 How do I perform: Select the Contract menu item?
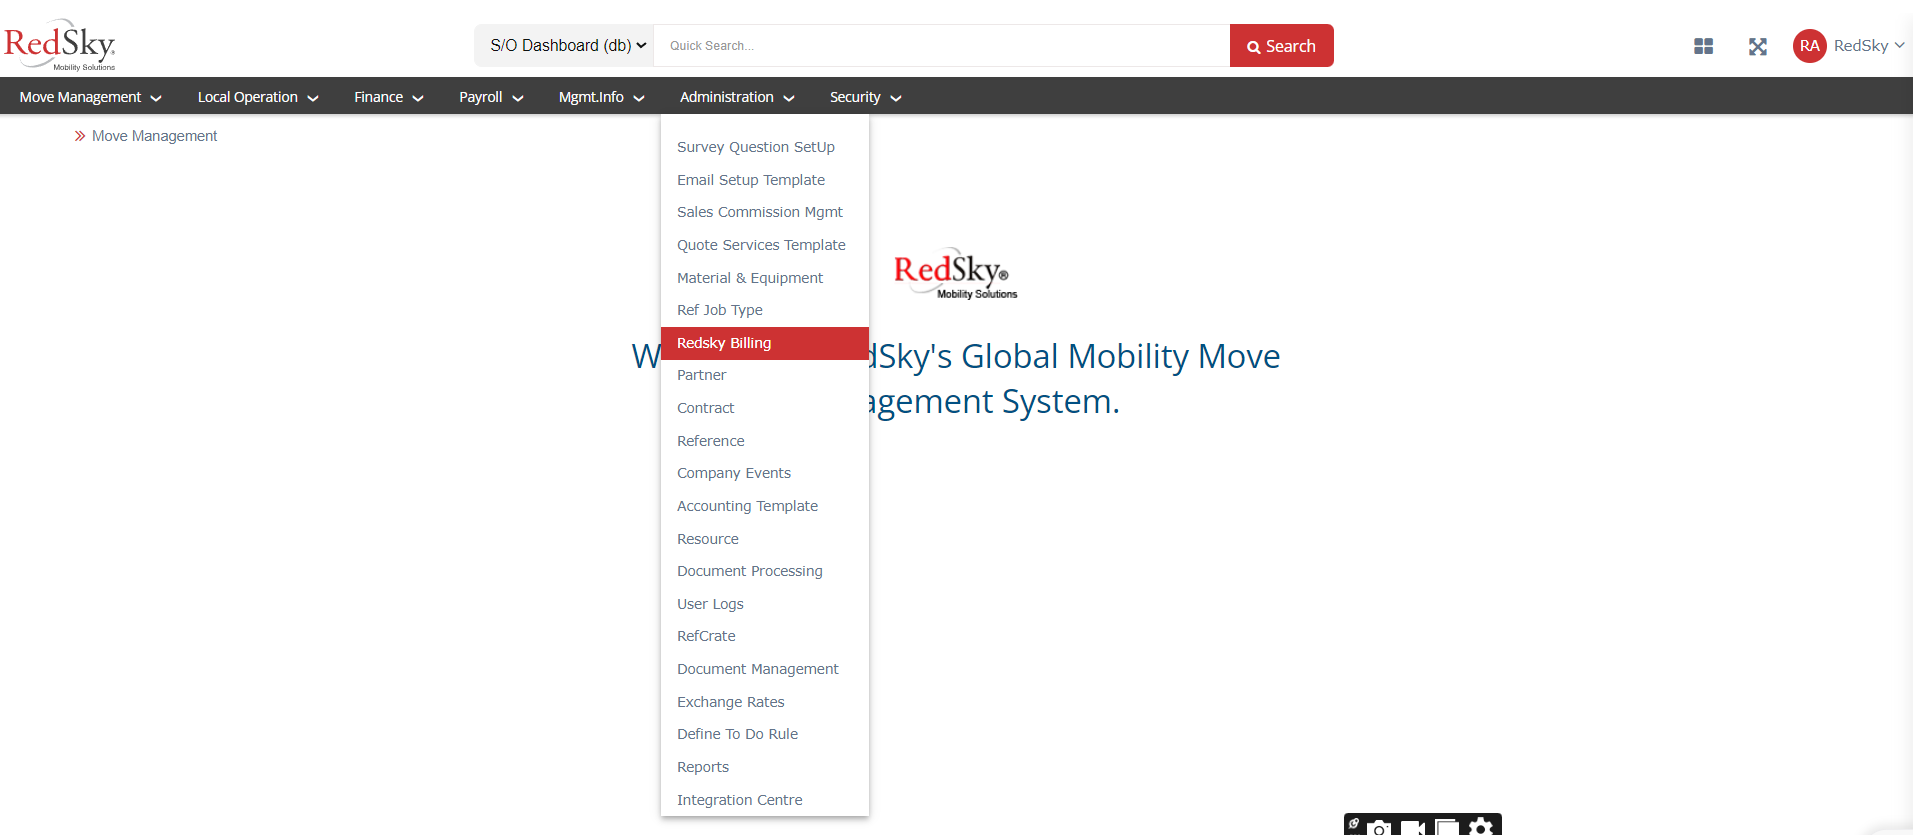click(x=764, y=408)
